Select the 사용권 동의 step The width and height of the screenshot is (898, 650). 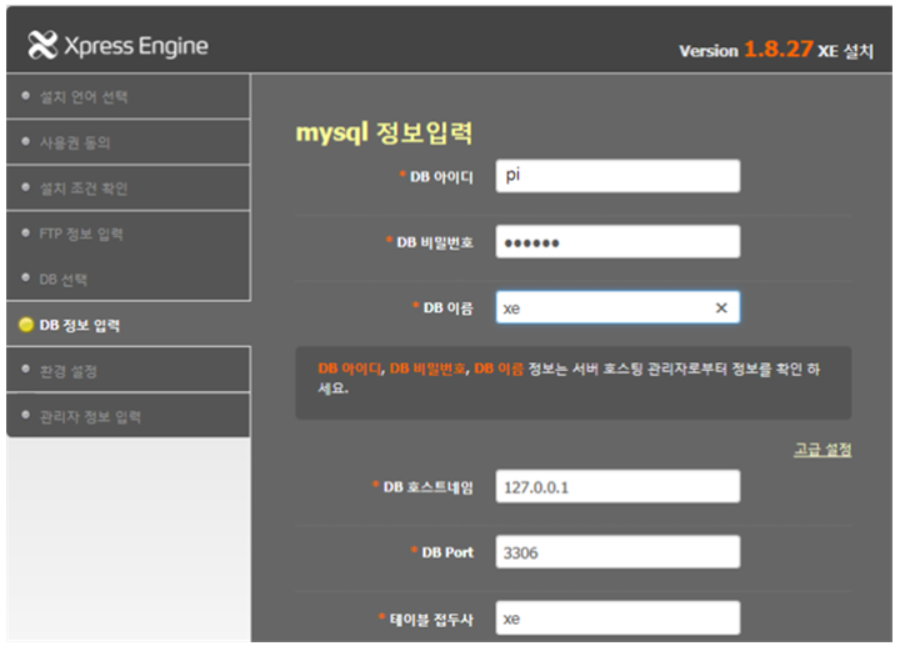[x=128, y=142]
